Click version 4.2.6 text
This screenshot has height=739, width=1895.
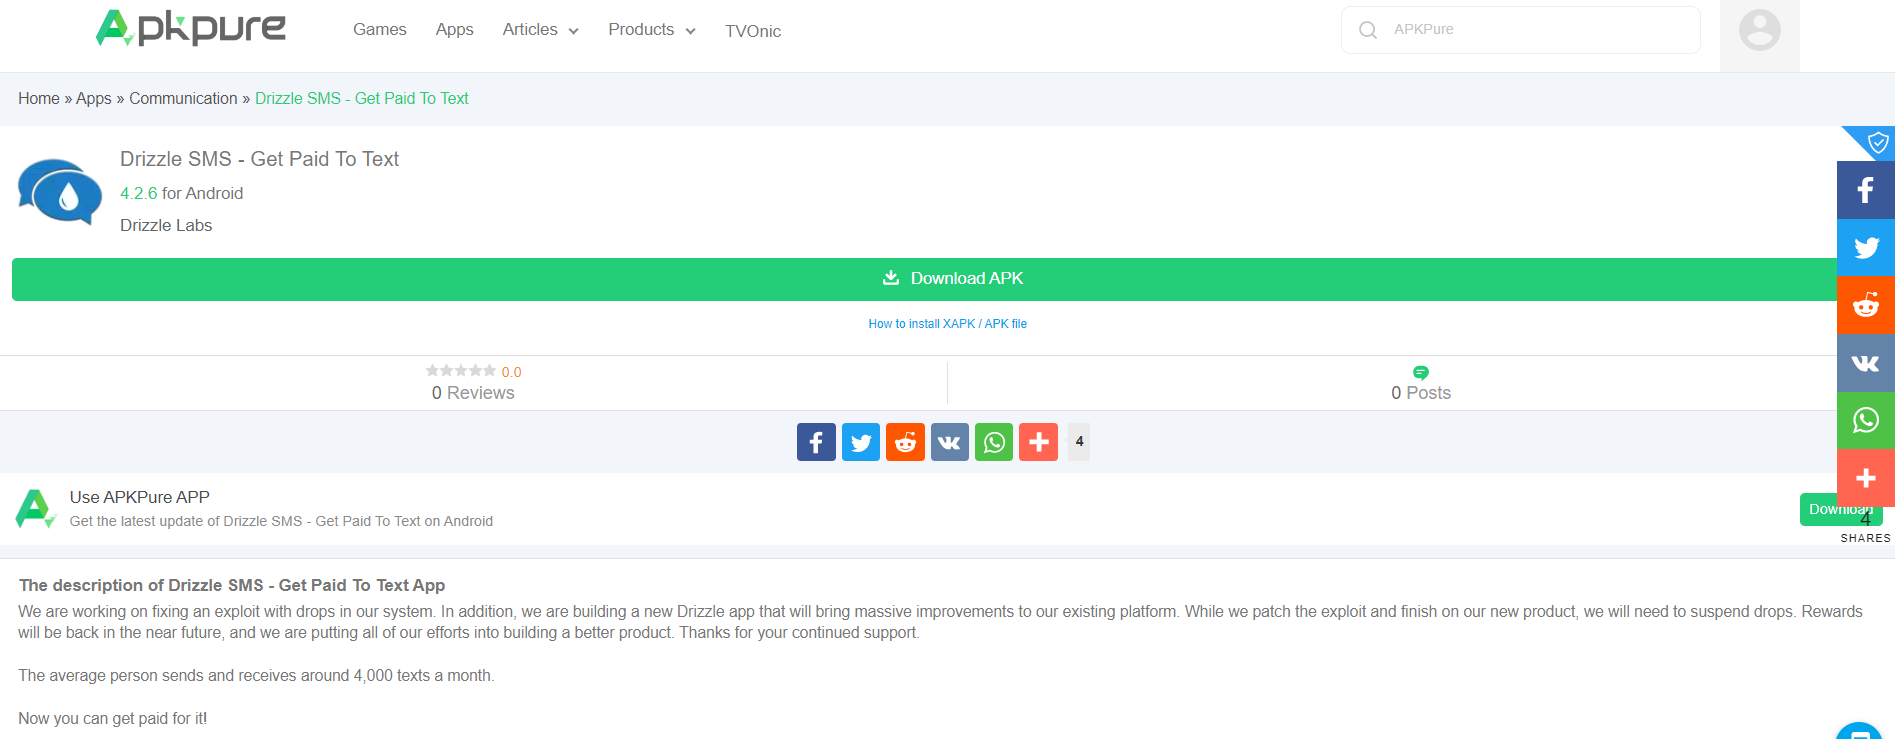pyautogui.click(x=139, y=193)
